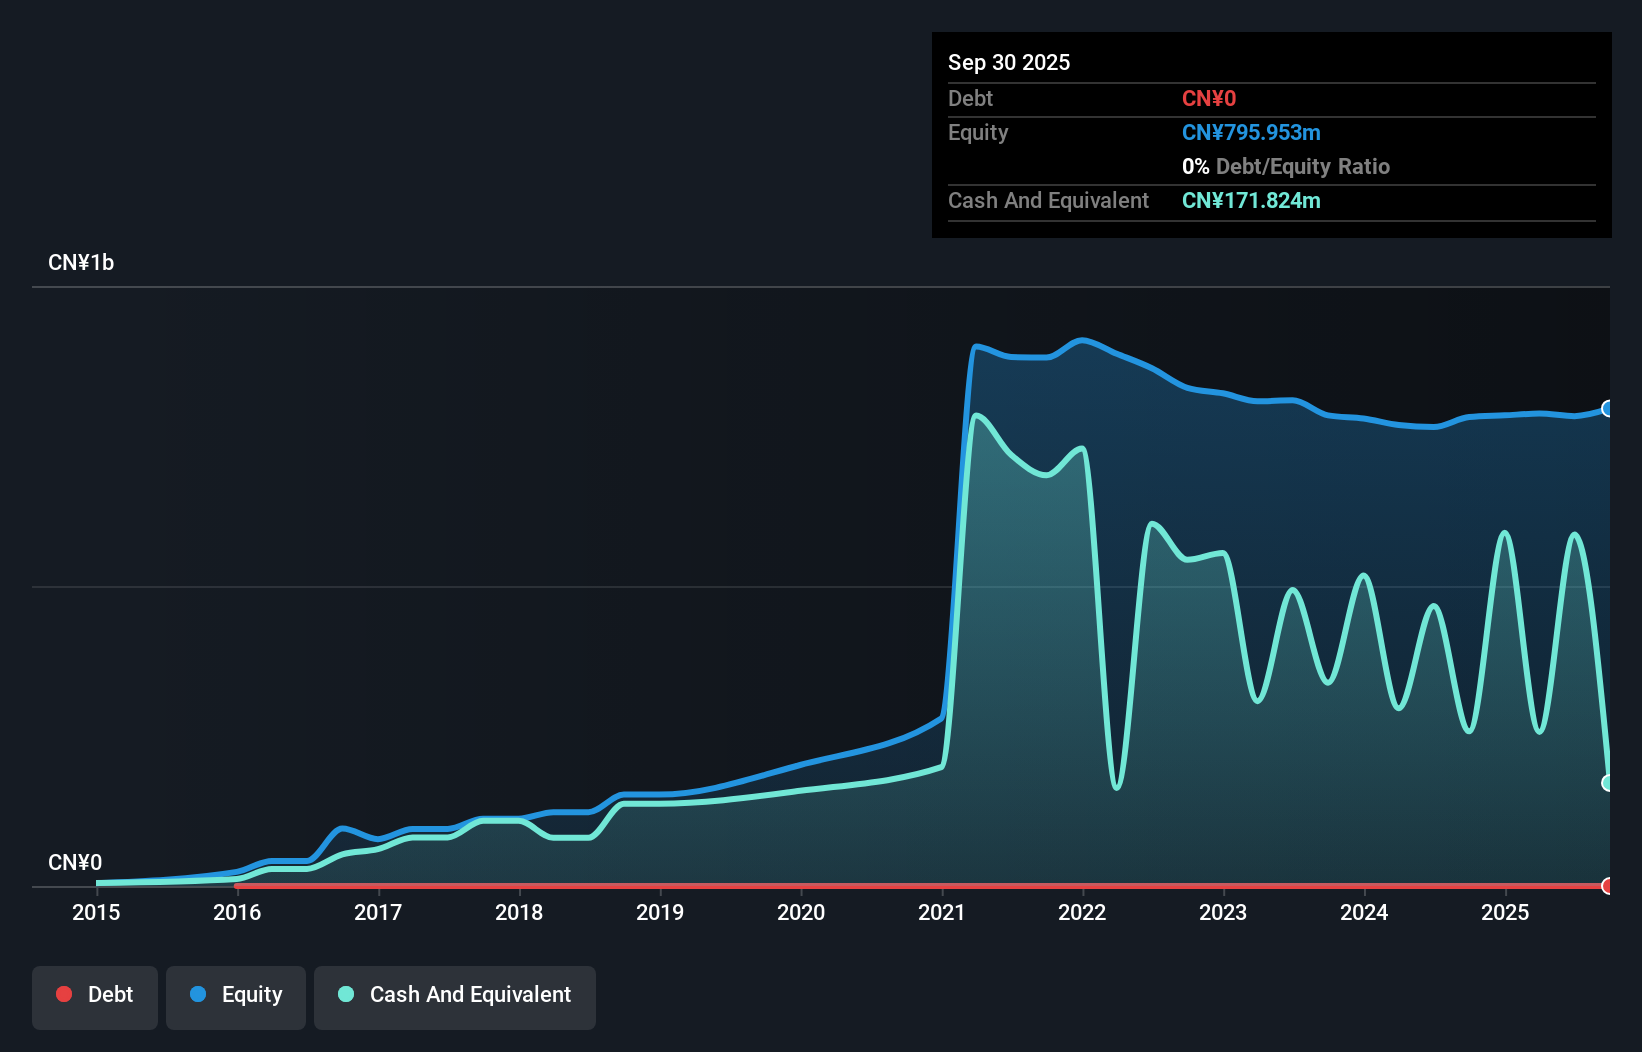This screenshot has width=1642, height=1052.
Task: Click the Debt/Equity Ratio text in tooltip
Action: pyautogui.click(x=1302, y=167)
